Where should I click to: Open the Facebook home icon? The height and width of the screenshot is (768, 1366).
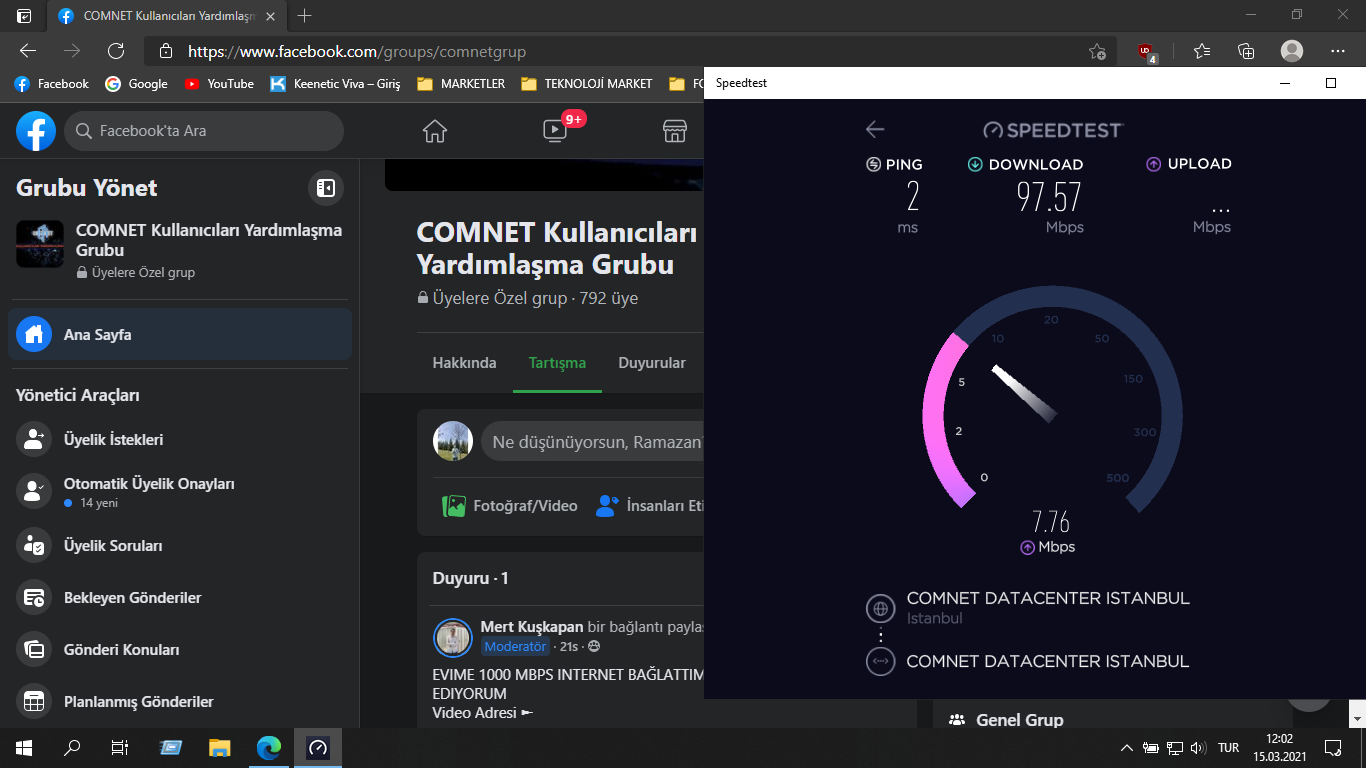[434, 131]
